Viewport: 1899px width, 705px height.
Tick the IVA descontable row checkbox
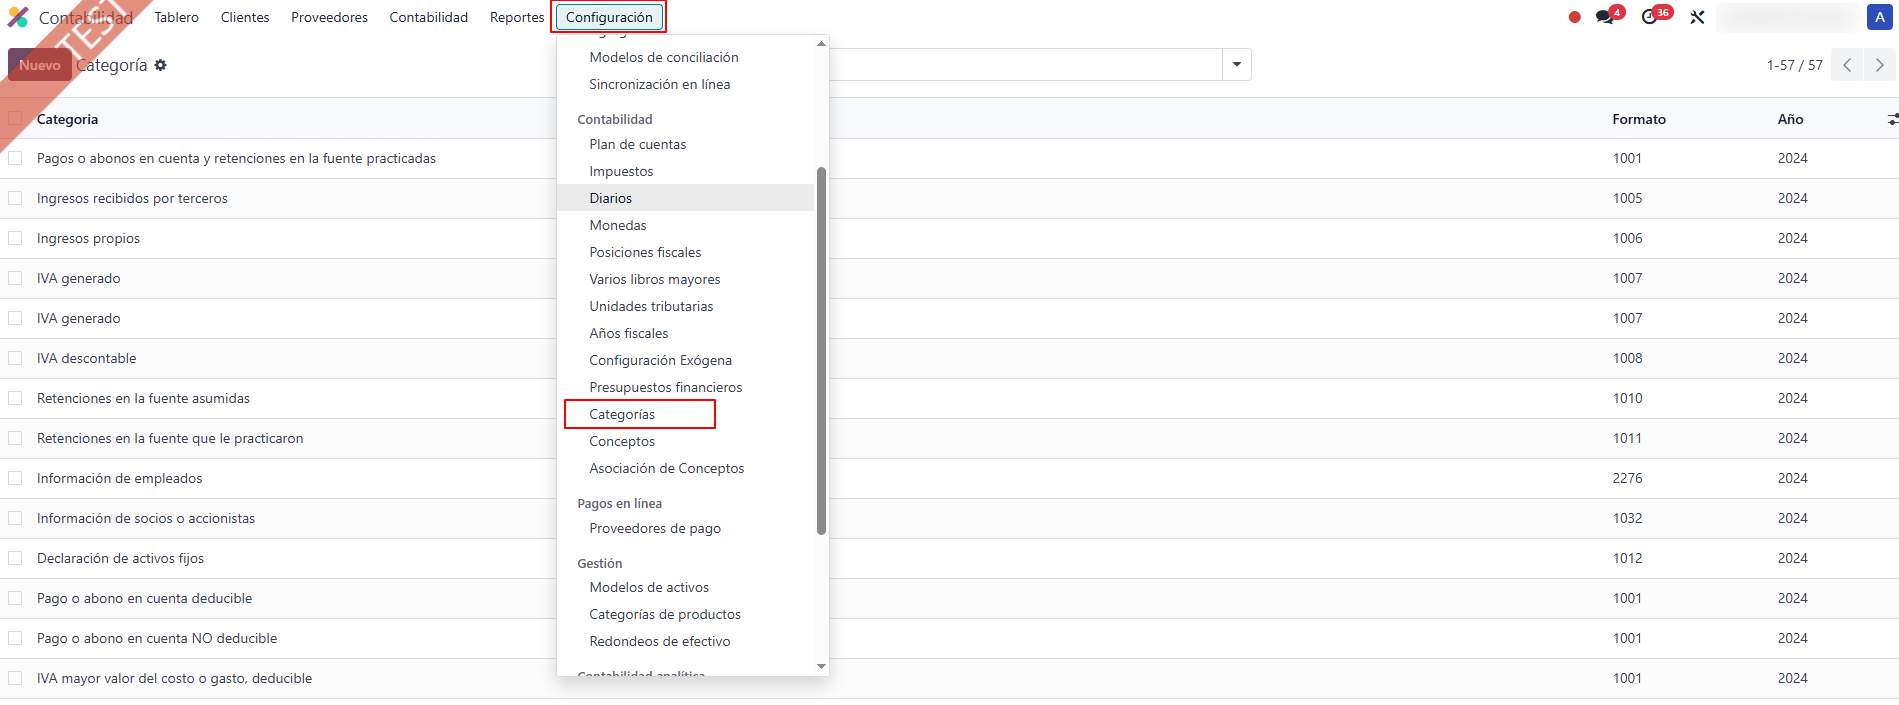[x=15, y=358]
